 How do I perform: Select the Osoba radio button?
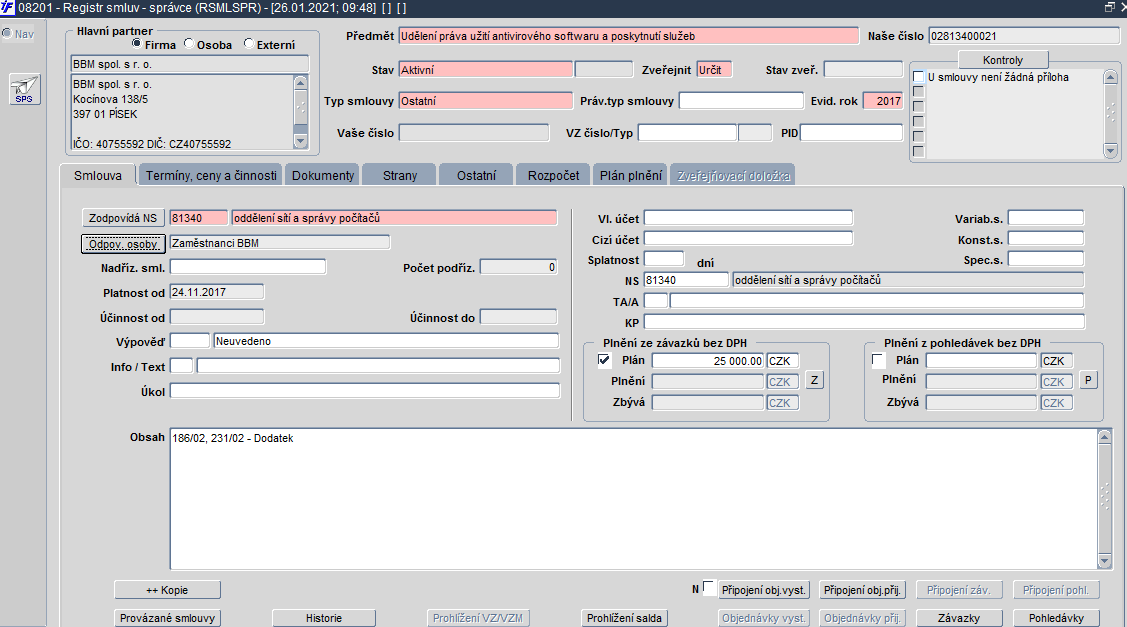(188, 44)
